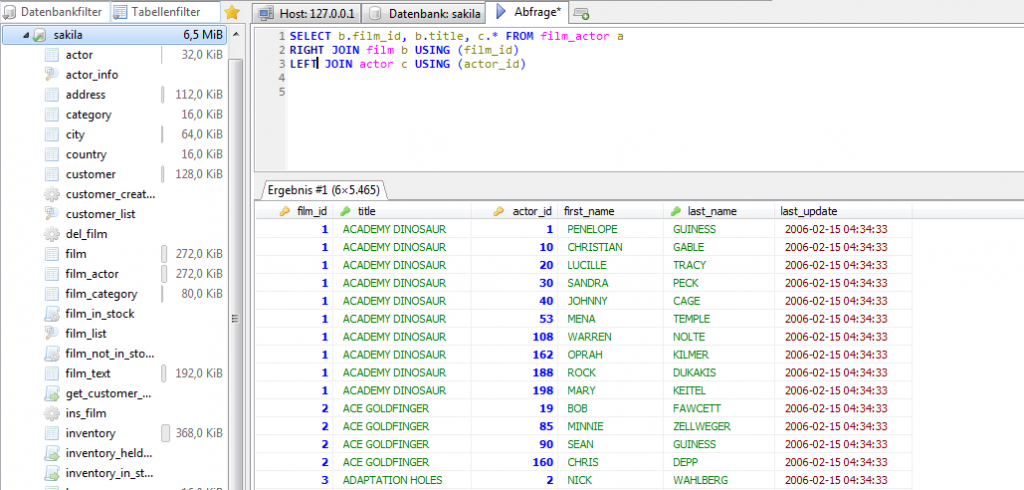Click the actor_info view icon
The image size is (1024, 490).
[52, 75]
